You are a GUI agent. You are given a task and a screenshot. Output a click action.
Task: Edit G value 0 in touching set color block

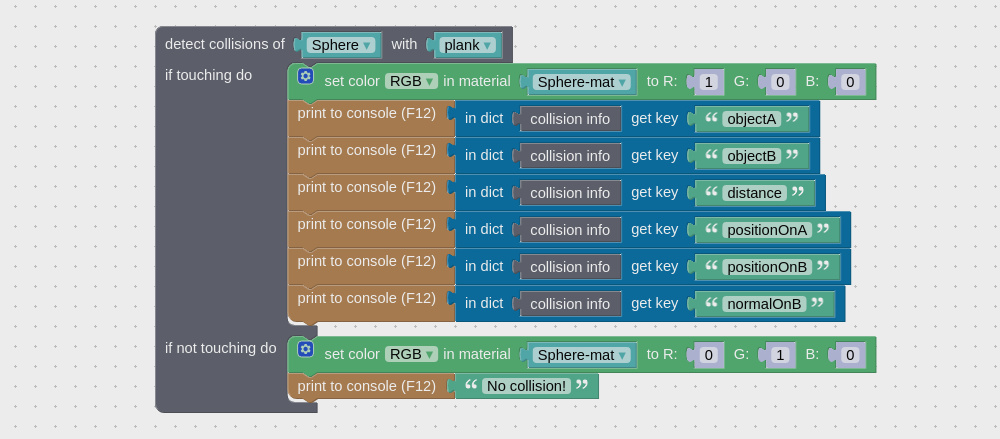pyautogui.click(x=779, y=82)
